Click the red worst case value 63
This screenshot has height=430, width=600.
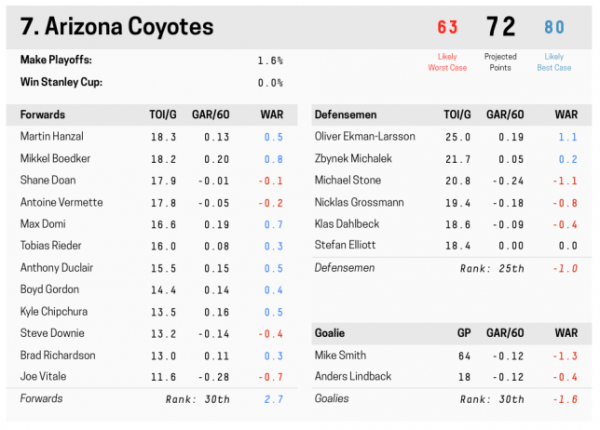point(446,27)
